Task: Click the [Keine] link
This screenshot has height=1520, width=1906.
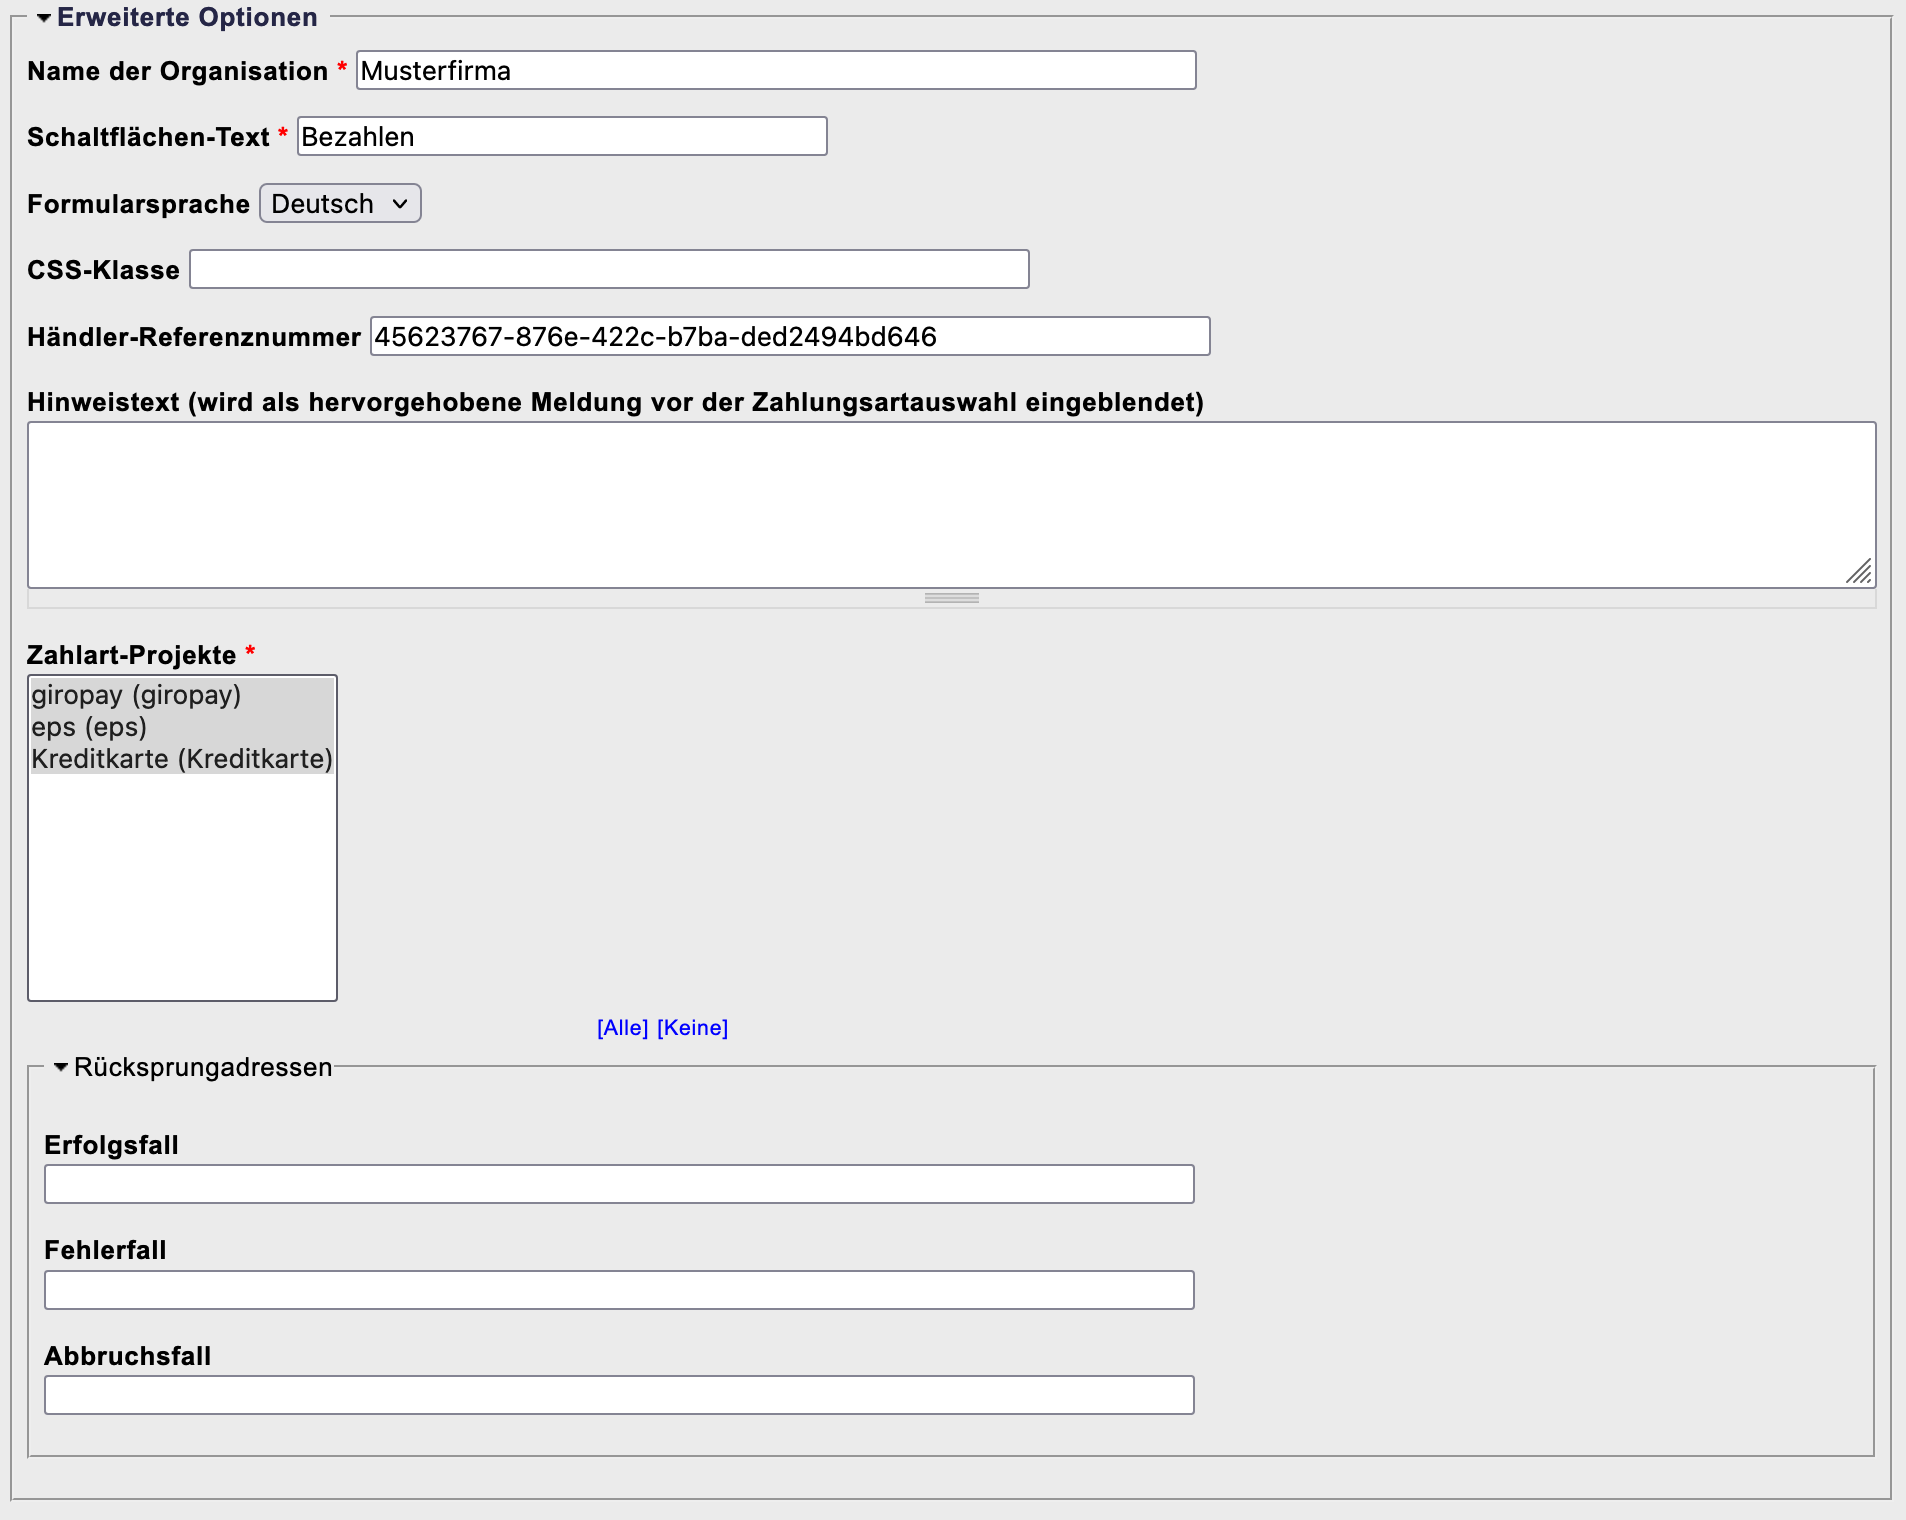Action: (692, 1028)
